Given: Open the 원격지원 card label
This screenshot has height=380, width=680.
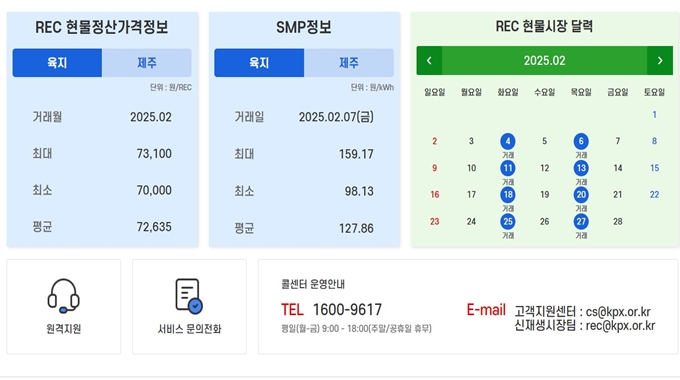Looking at the screenshot, I should point(63,329).
